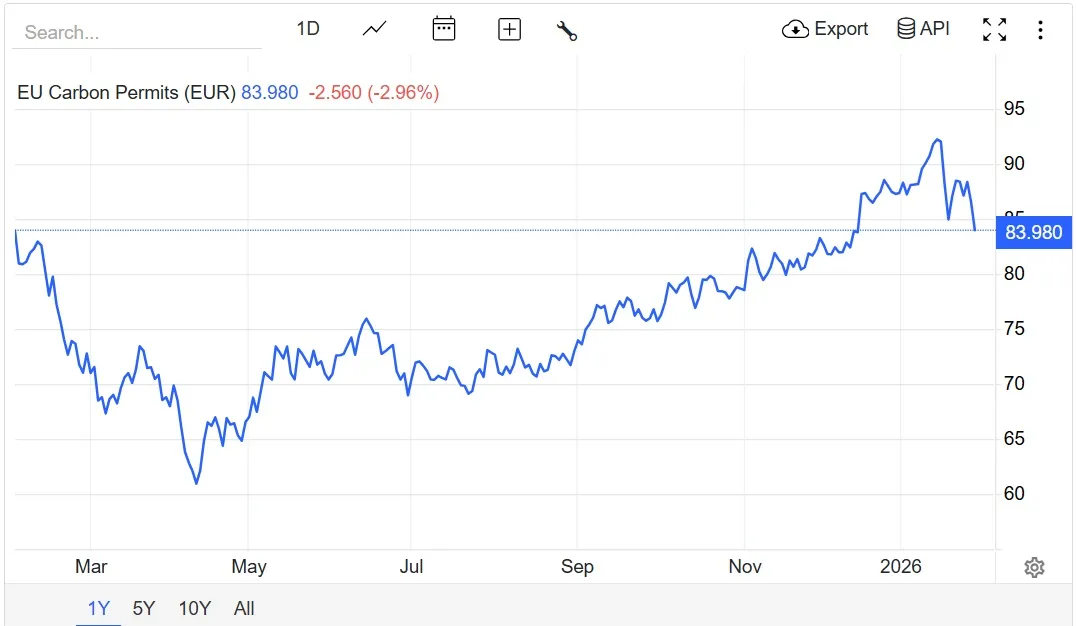Select the 10Y time range
This screenshot has height=626, width=1076.
194,608
